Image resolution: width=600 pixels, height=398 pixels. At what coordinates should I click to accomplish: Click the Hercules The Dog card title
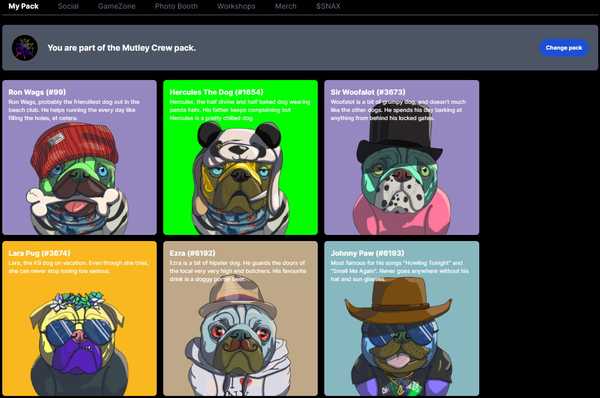coord(216,92)
